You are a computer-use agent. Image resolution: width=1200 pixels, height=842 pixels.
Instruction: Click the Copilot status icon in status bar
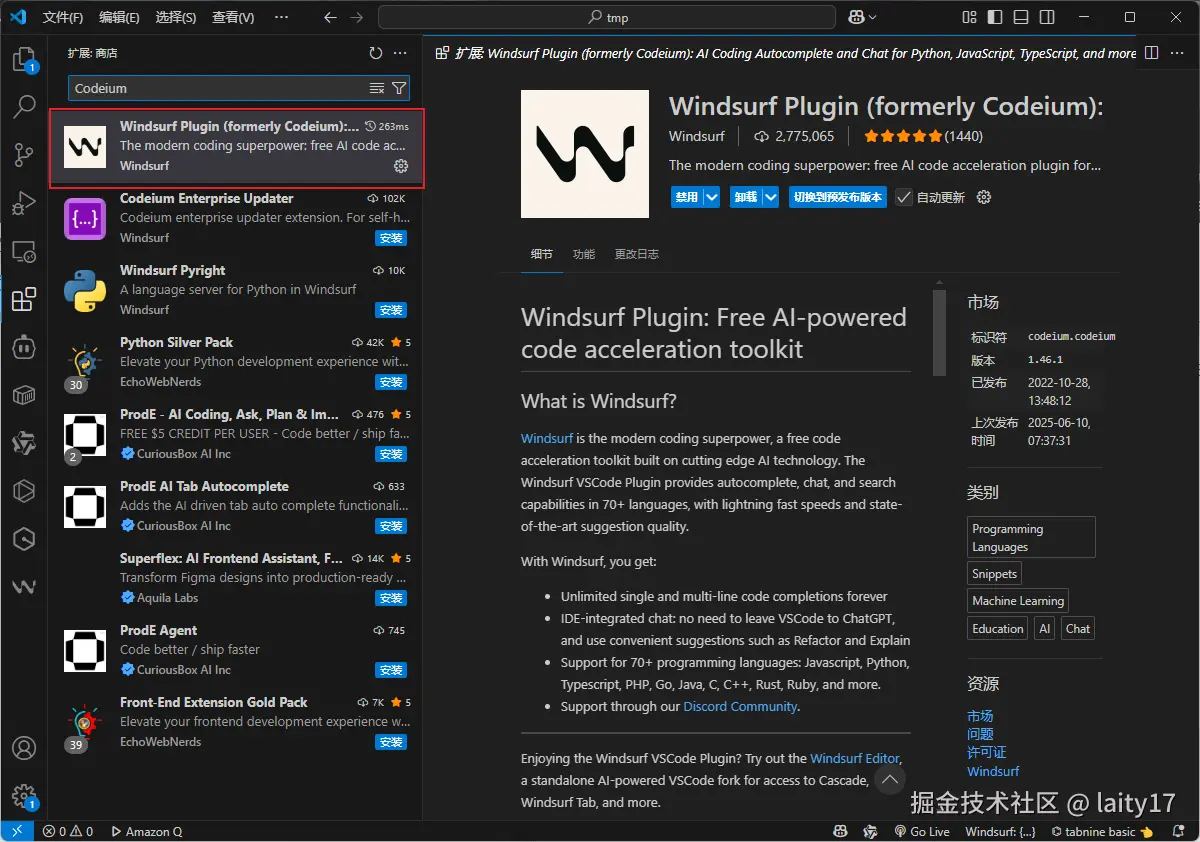(841, 831)
